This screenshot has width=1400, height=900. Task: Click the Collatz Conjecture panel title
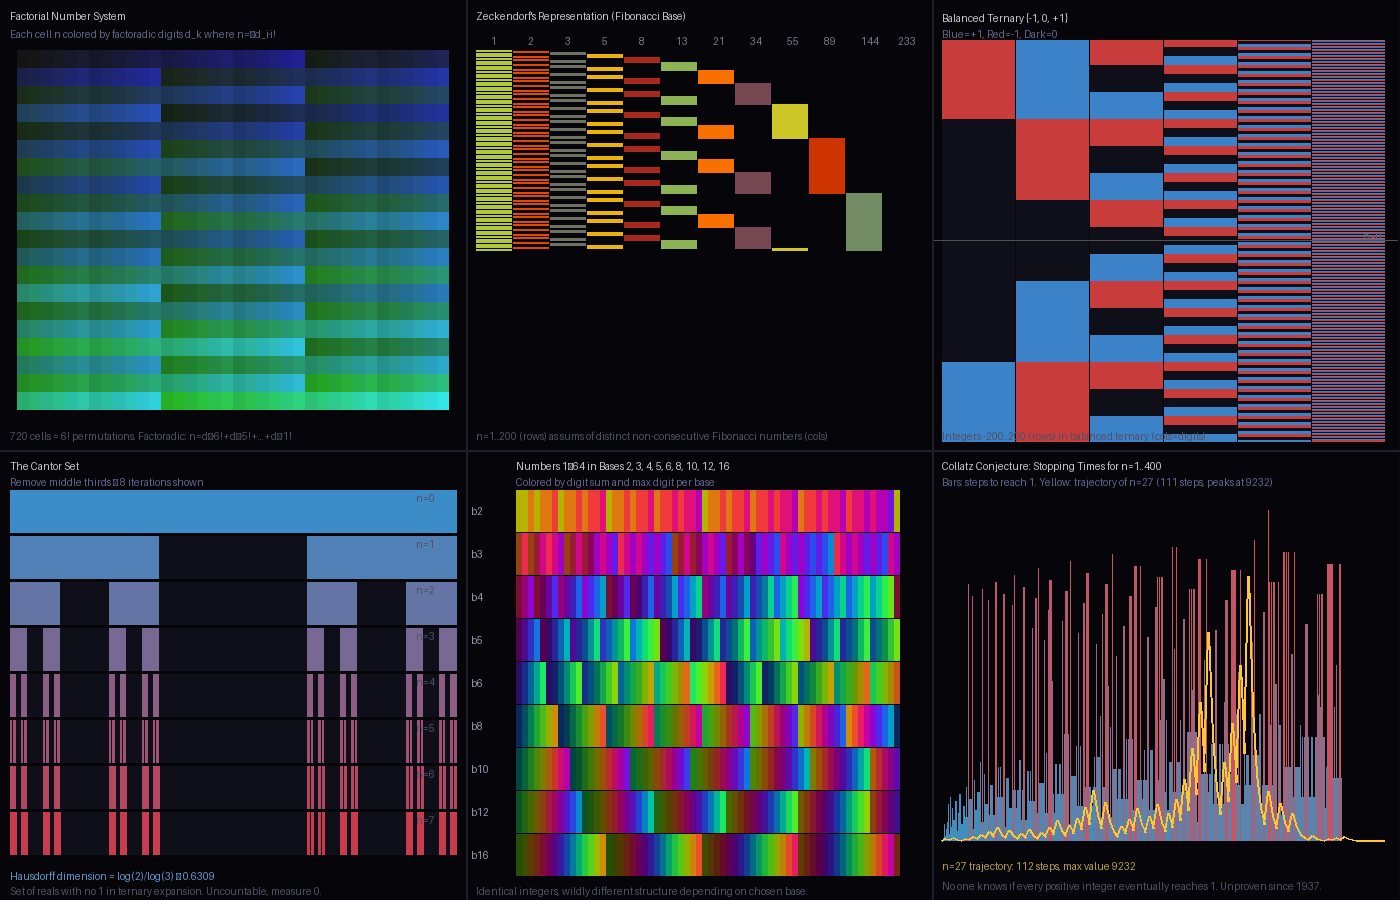pos(1051,466)
